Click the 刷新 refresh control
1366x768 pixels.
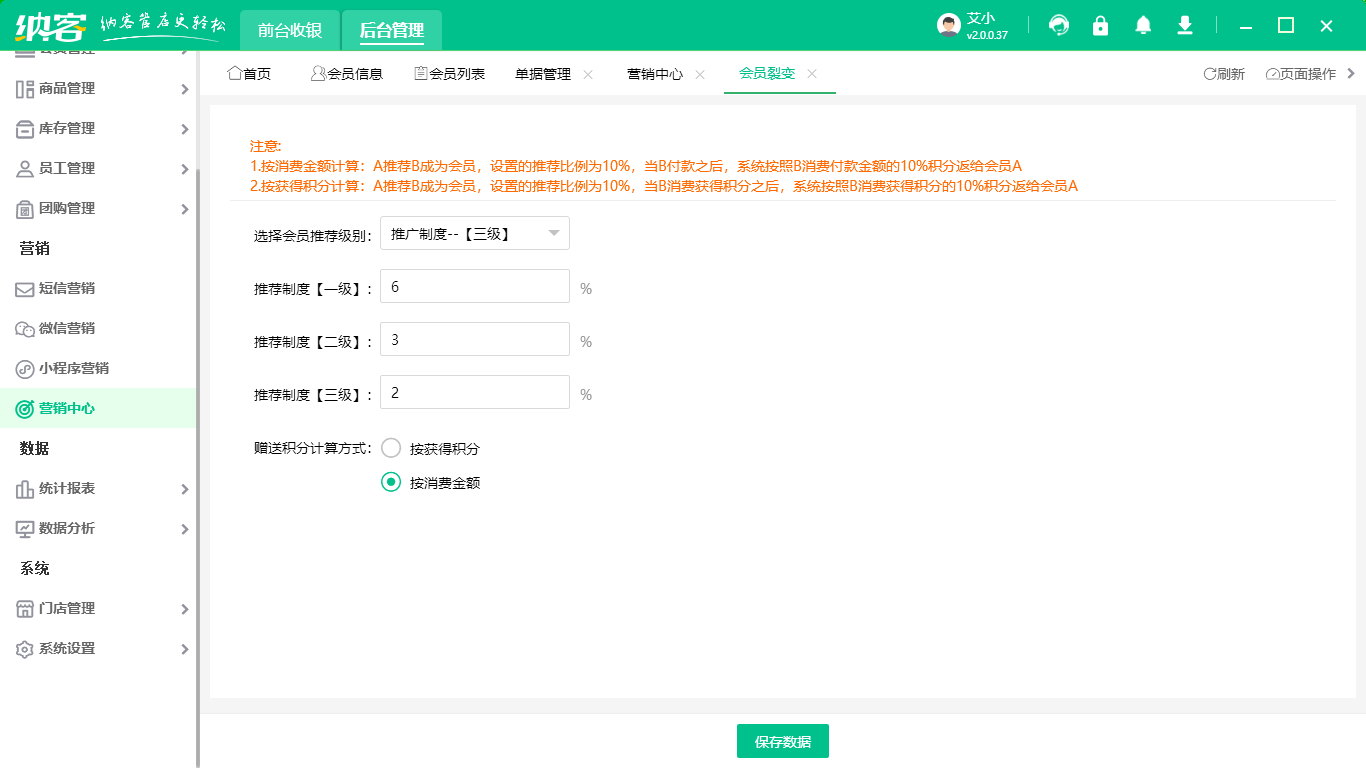(1224, 73)
